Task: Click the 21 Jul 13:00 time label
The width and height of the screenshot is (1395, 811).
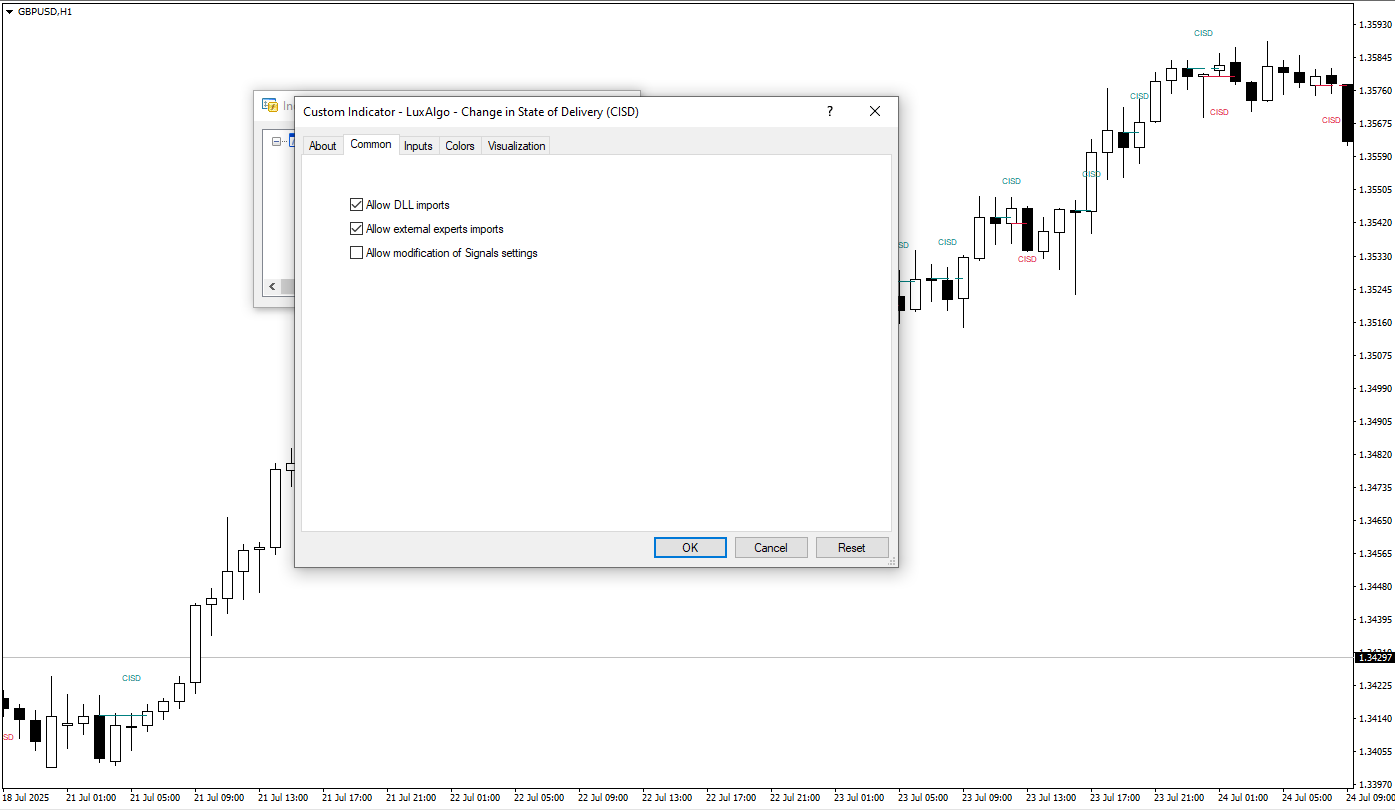Action: pos(283,798)
